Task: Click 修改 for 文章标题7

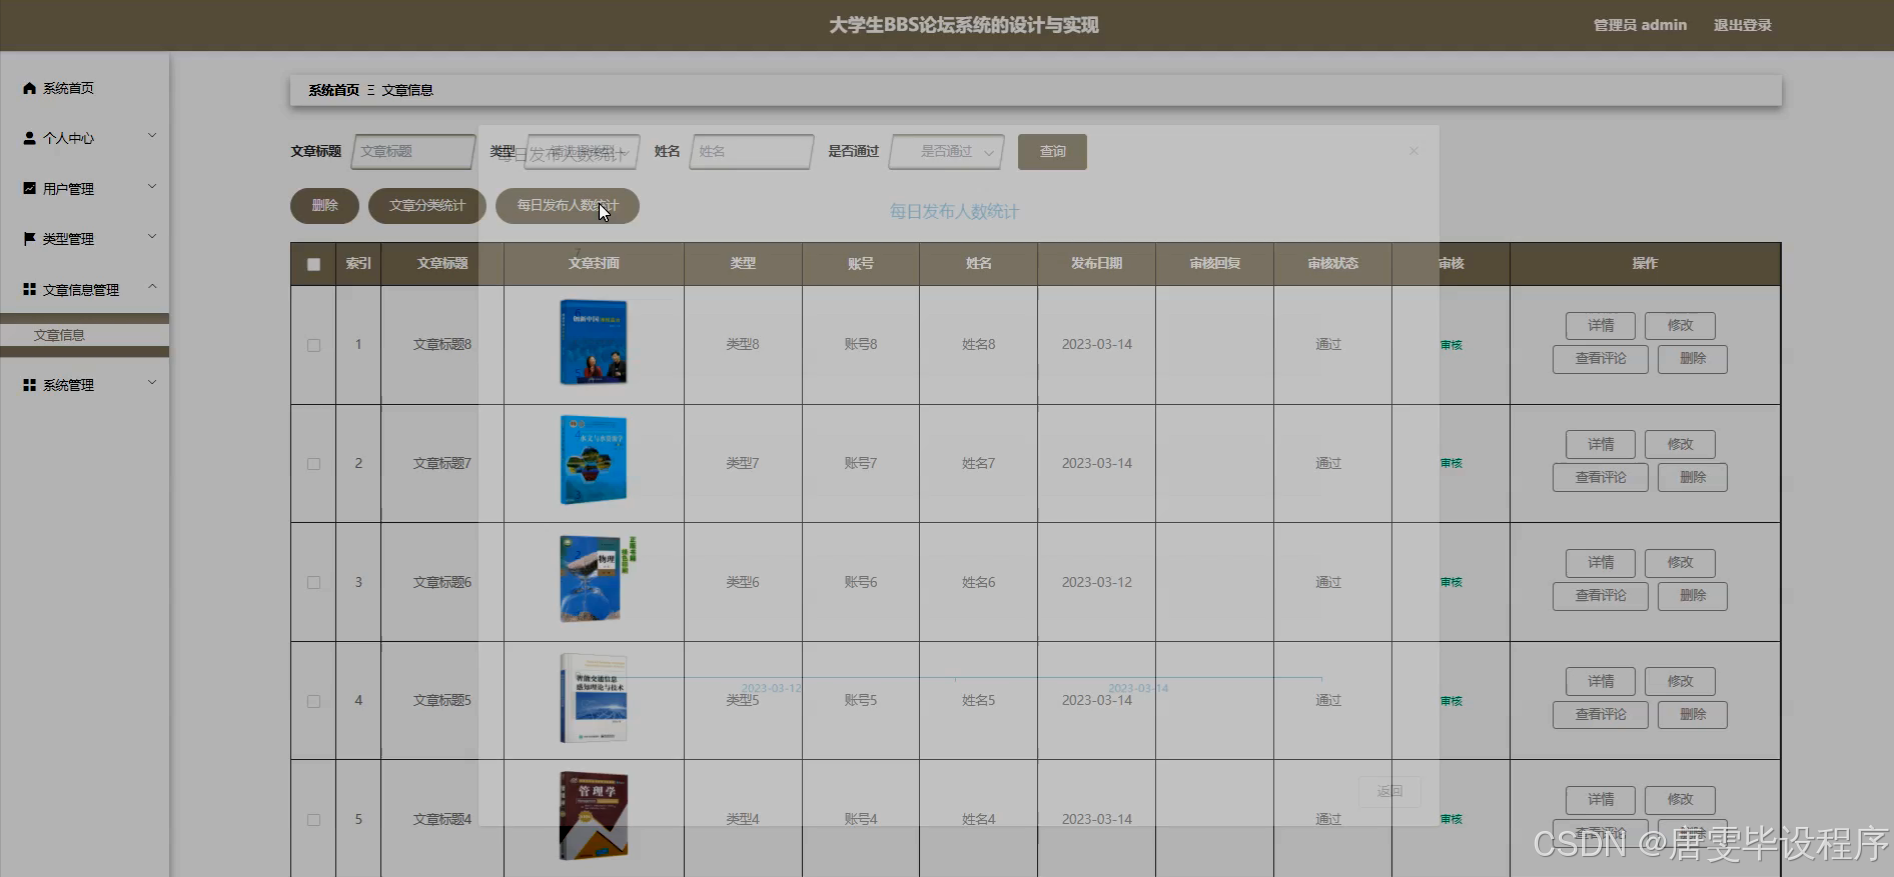Action: (1681, 444)
